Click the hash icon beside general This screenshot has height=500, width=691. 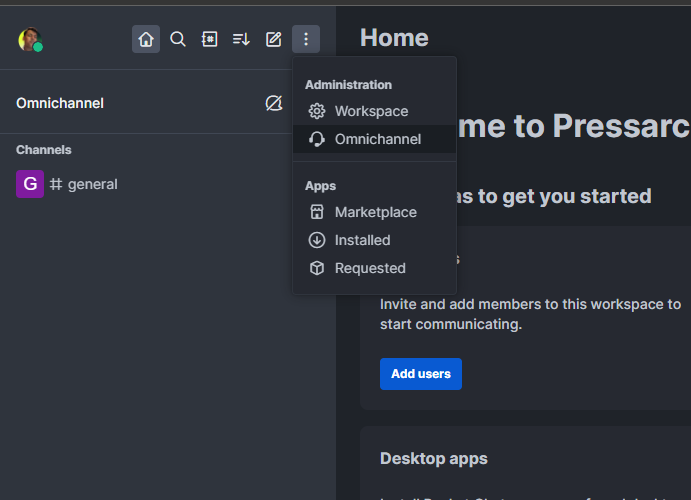point(56,184)
